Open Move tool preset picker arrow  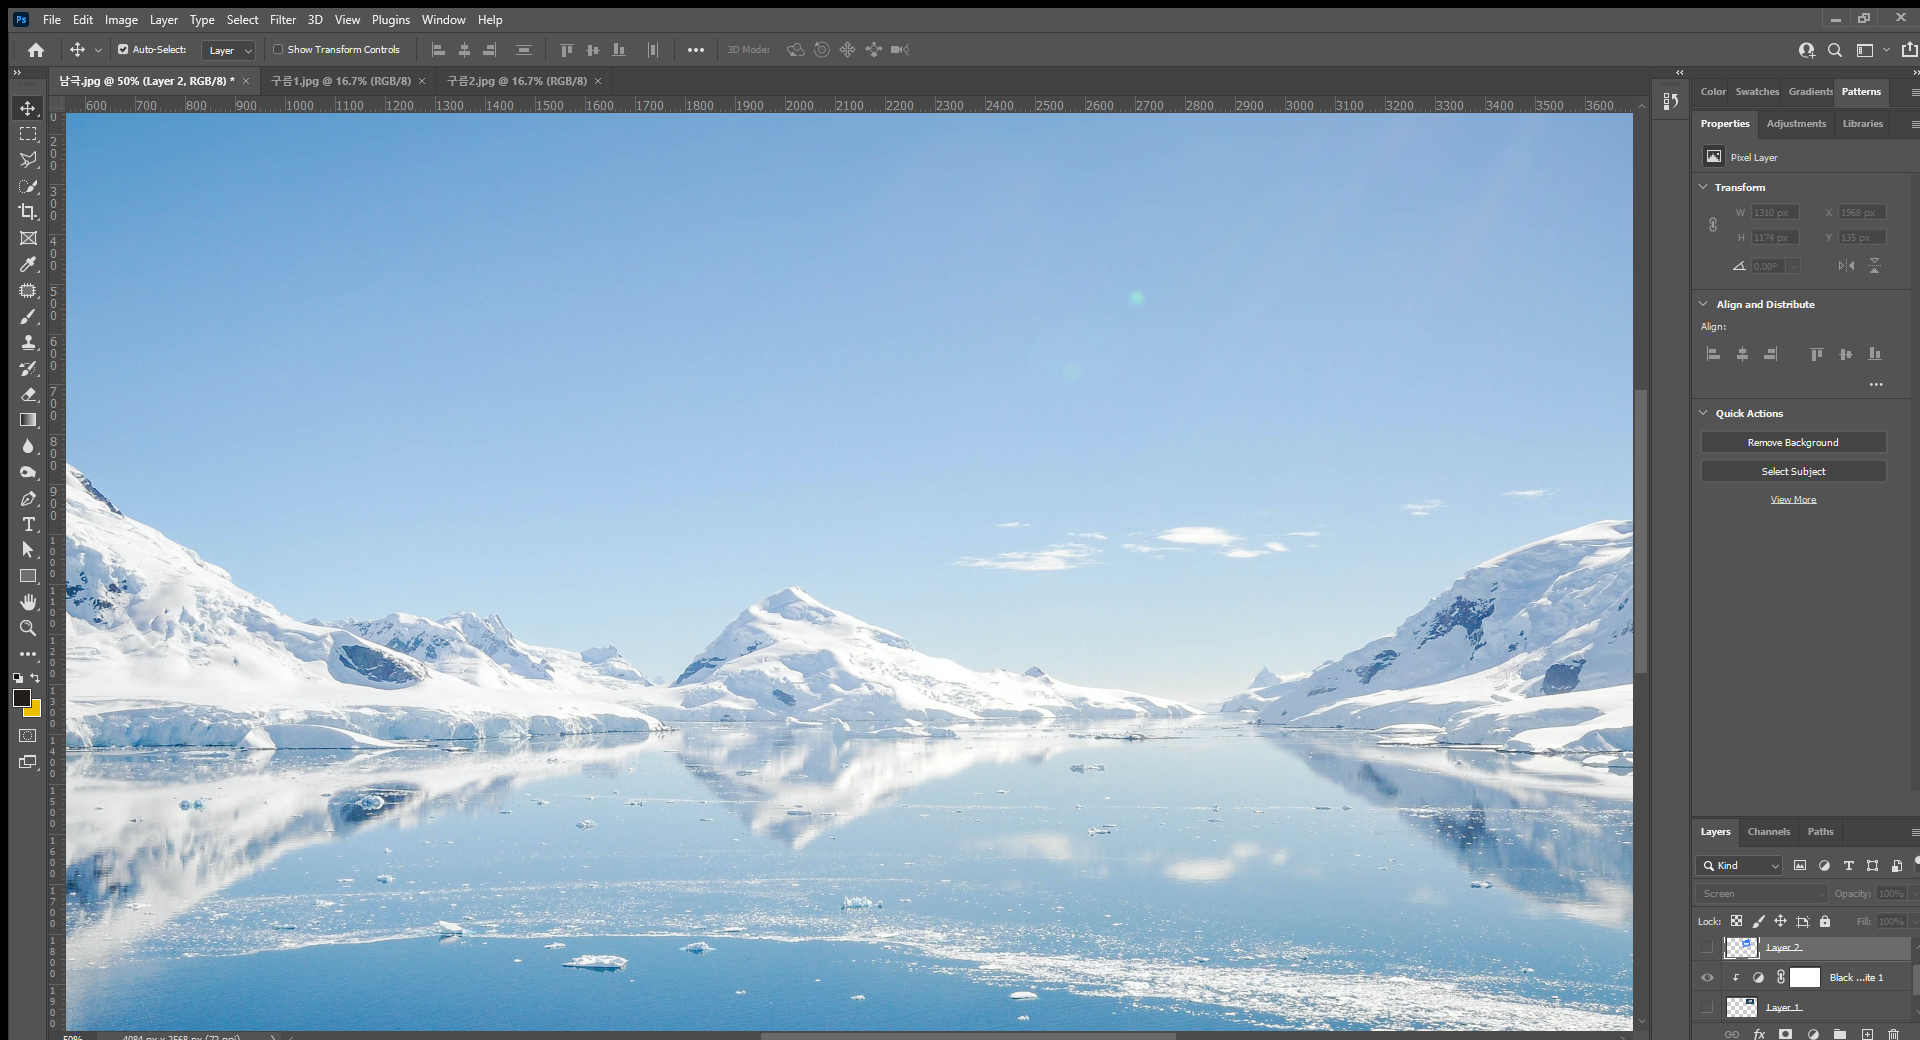[98, 50]
